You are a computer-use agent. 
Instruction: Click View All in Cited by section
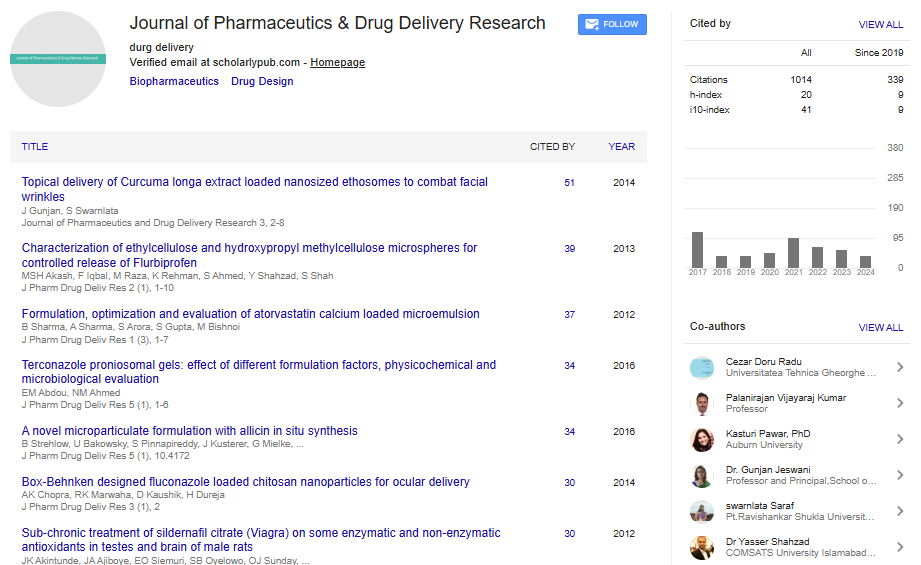pos(880,24)
